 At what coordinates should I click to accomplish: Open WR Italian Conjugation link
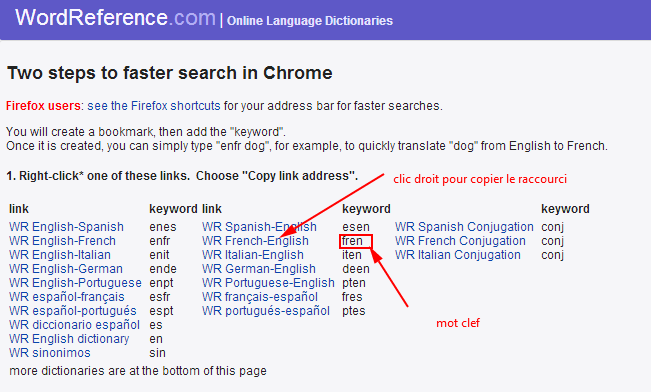(458, 255)
